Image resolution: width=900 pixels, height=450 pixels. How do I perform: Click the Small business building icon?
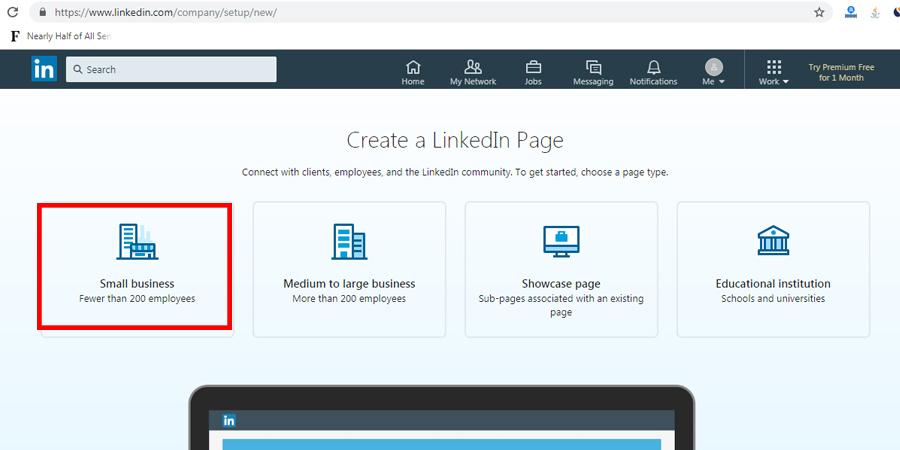(137, 242)
